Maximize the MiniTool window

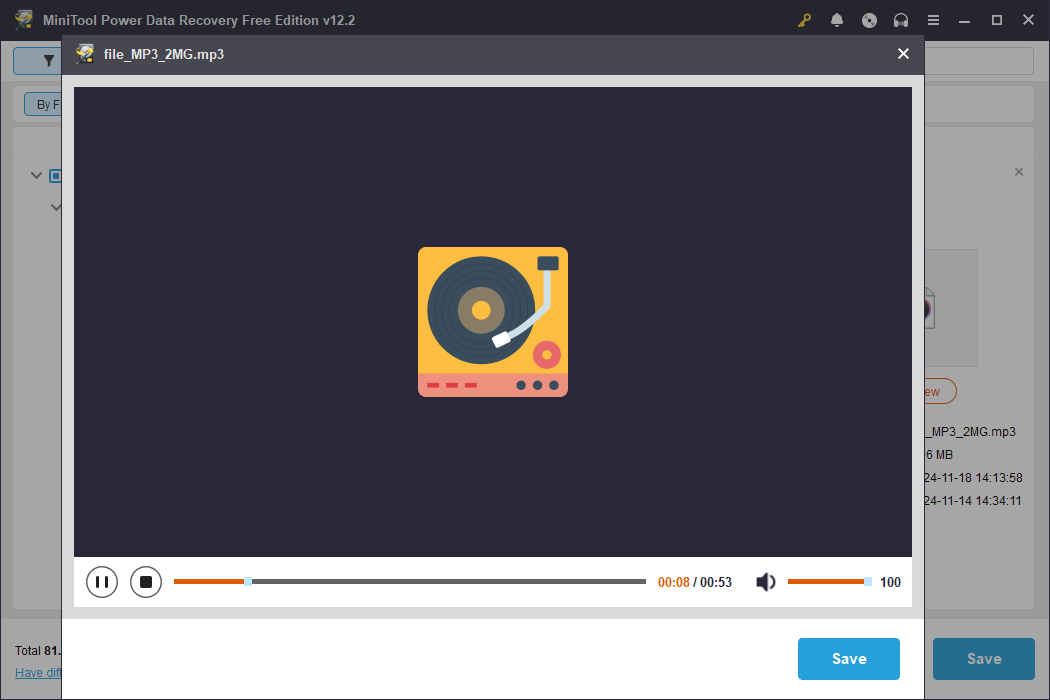pos(996,20)
